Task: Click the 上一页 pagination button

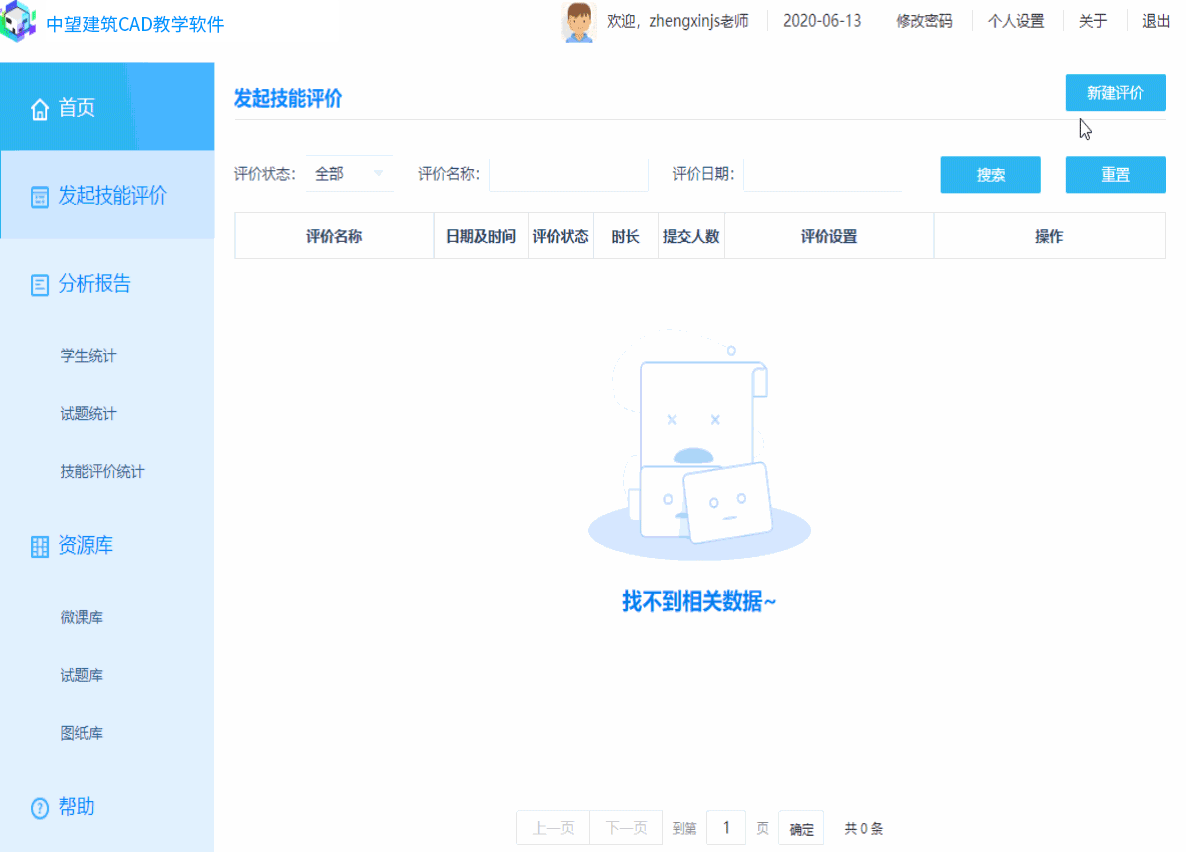Action: tap(553, 828)
